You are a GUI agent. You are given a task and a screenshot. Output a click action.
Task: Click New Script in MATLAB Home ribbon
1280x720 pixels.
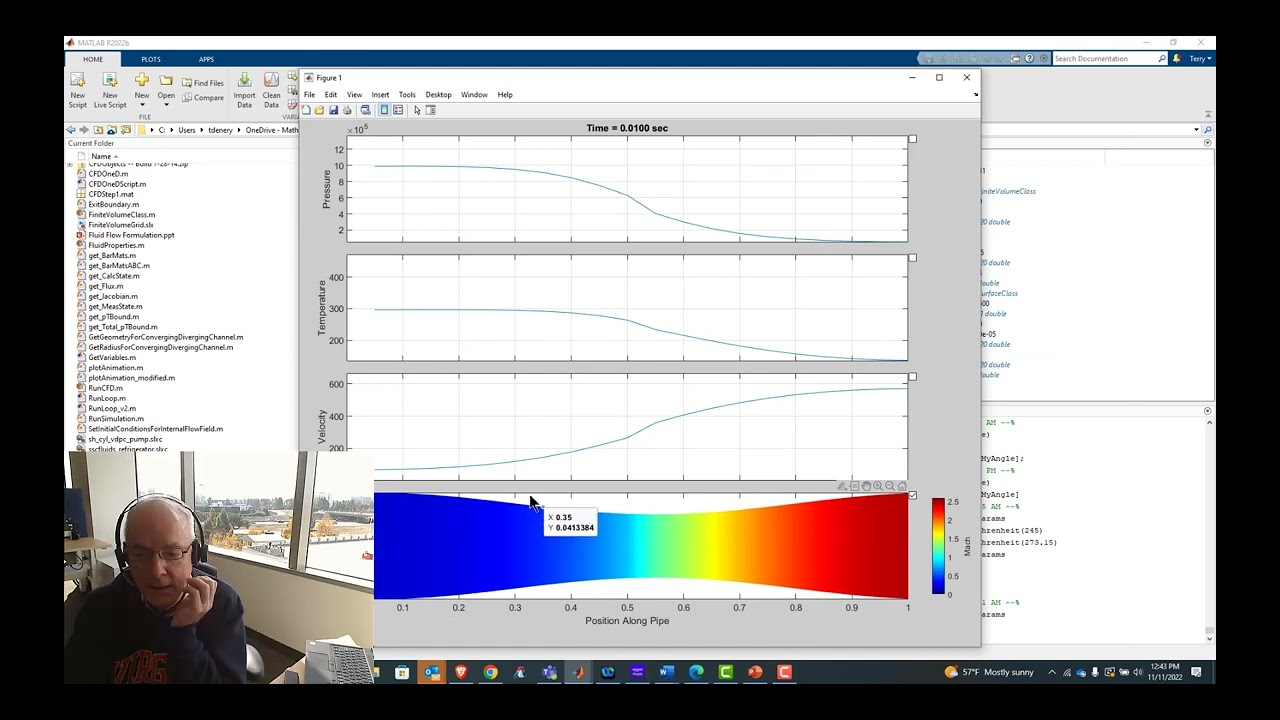point(77,90)
